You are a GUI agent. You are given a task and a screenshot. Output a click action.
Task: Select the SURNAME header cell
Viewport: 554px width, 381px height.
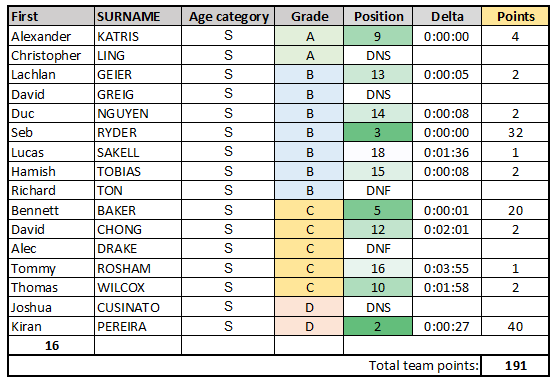(138, 16)
